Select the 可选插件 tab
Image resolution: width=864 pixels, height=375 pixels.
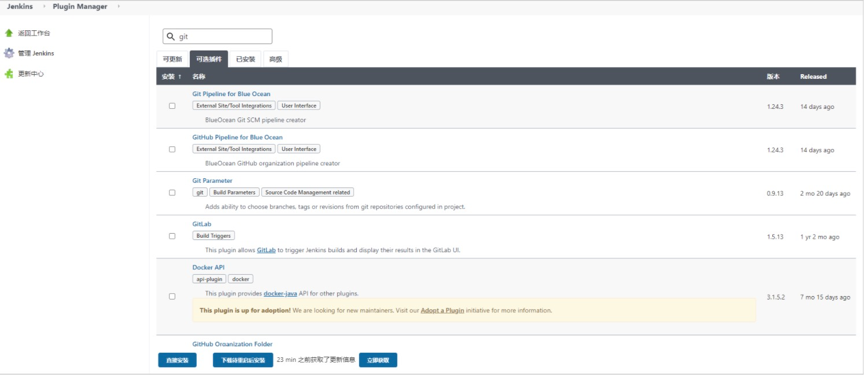pyautogui.click(x=209, y=59)
